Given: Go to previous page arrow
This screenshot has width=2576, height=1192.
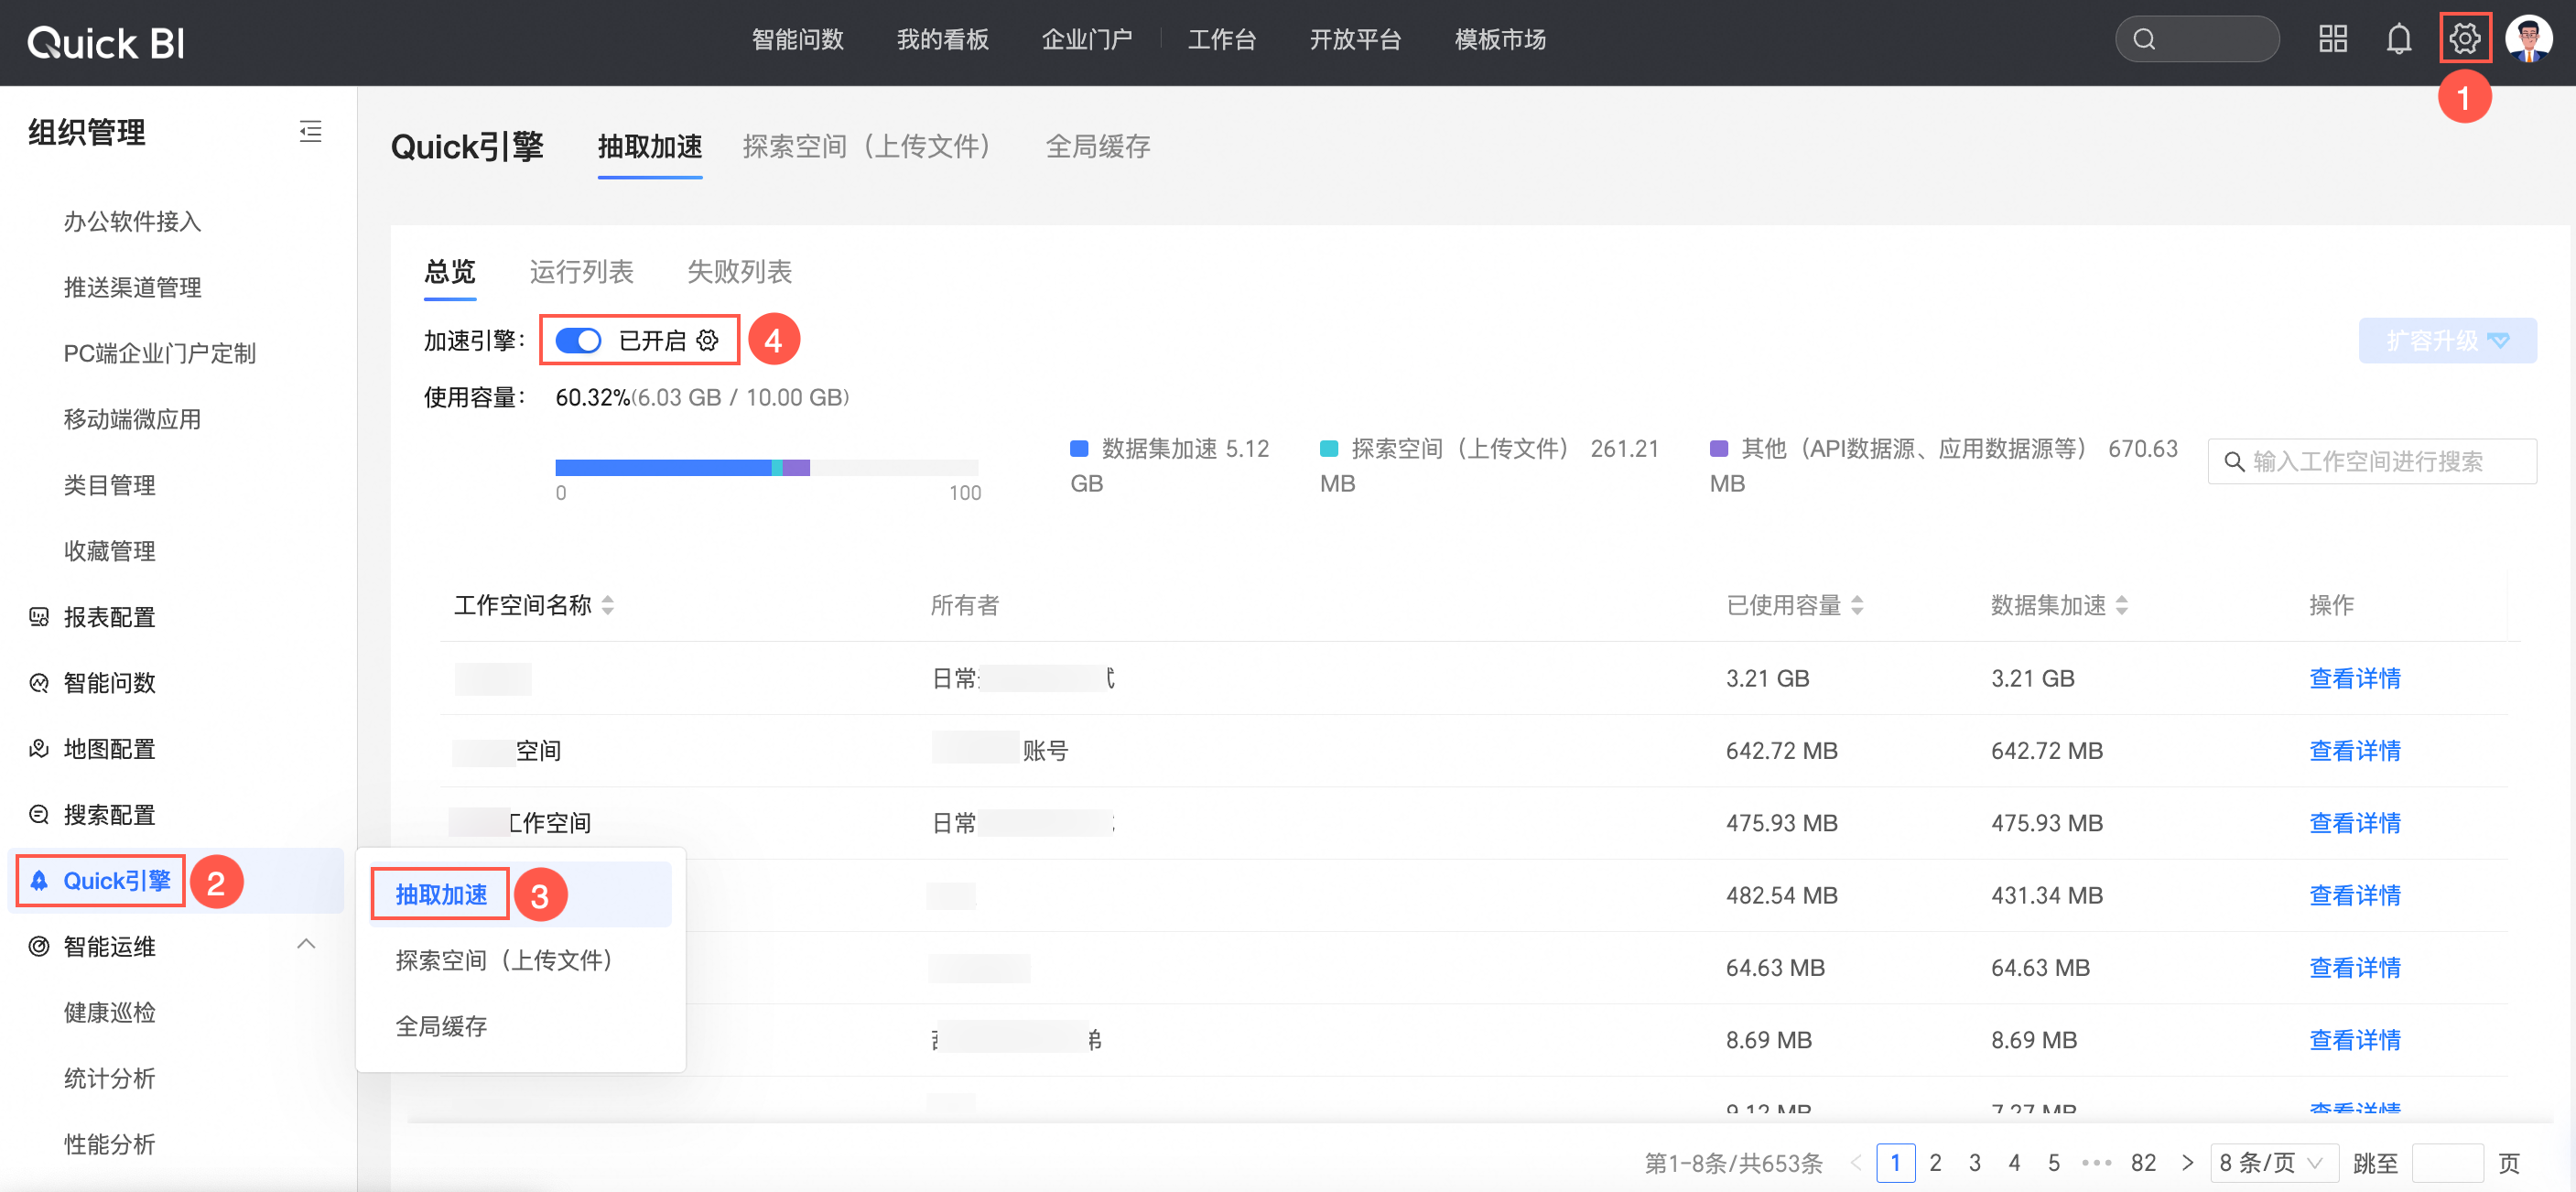Looking at the screenshot, I should coord(1856,1163).
